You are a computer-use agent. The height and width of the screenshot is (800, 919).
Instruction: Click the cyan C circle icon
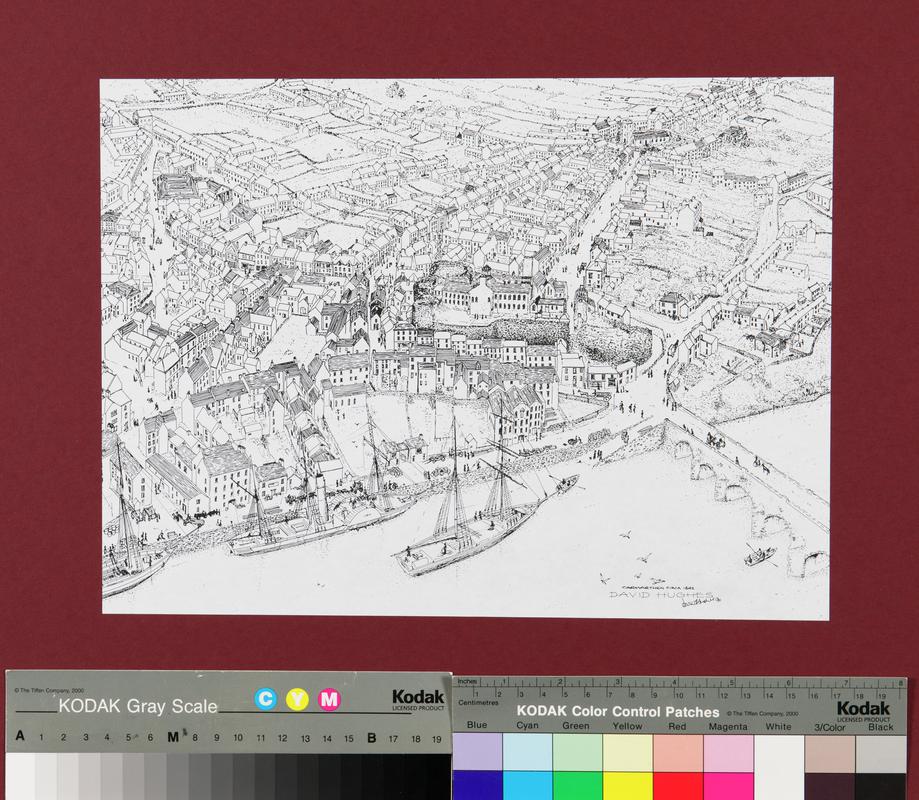(265, 699)
